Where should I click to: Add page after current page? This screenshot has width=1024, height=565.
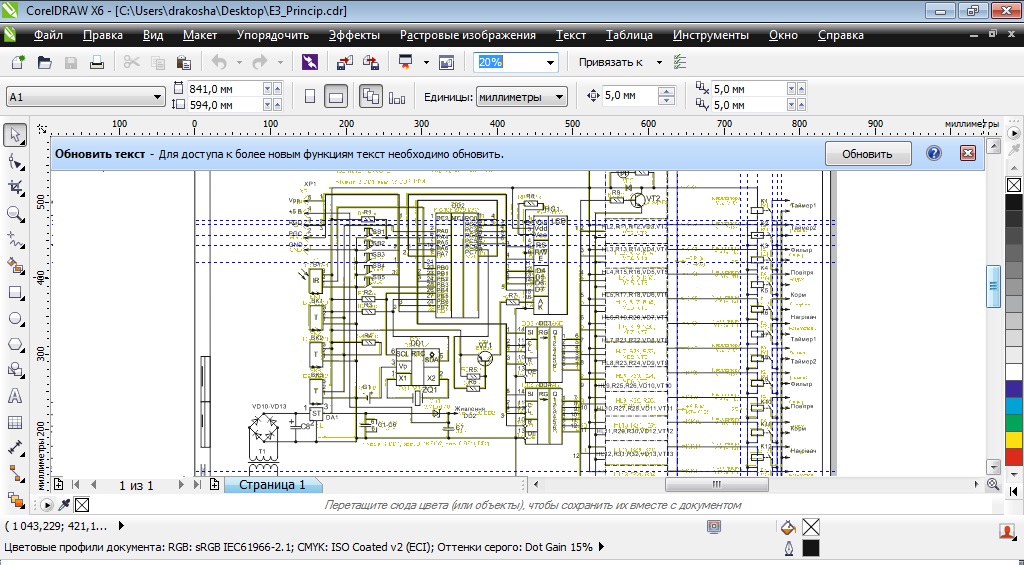[214, 485]
